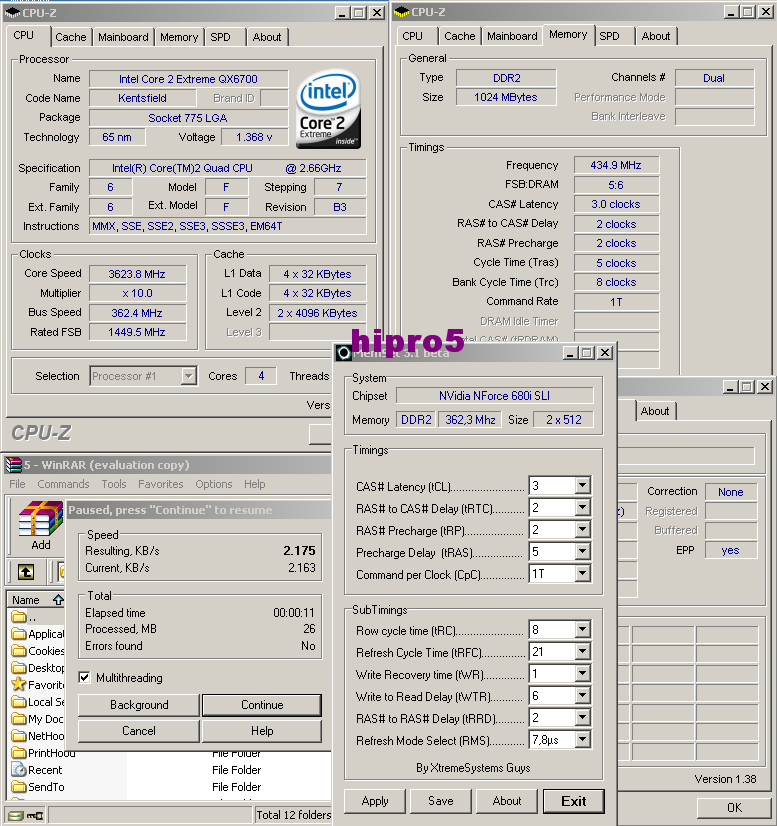Toggle the Multithreading checkbox
777x826 pixels.
[84, 677]
